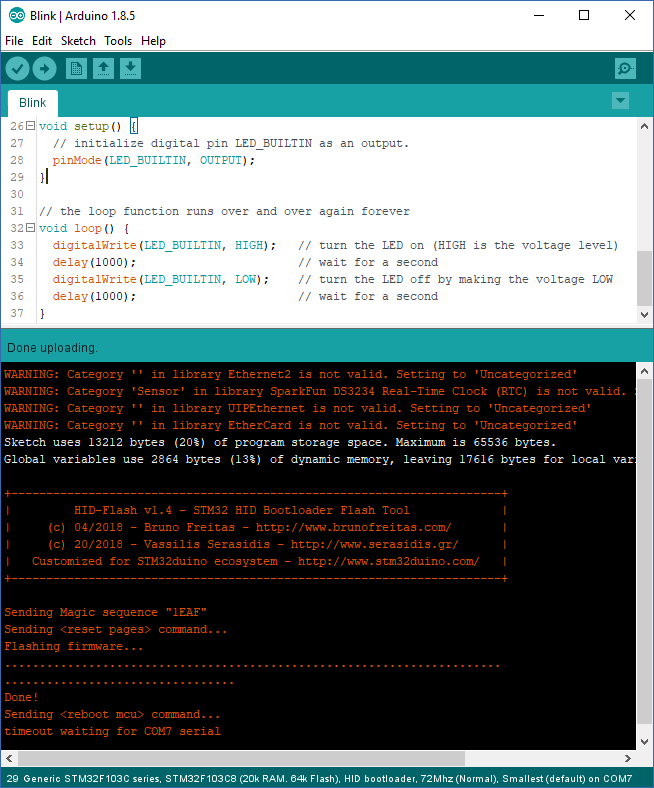
Task: Click 'delay(1000);' on line 36
Action: [x=94, y=297]
